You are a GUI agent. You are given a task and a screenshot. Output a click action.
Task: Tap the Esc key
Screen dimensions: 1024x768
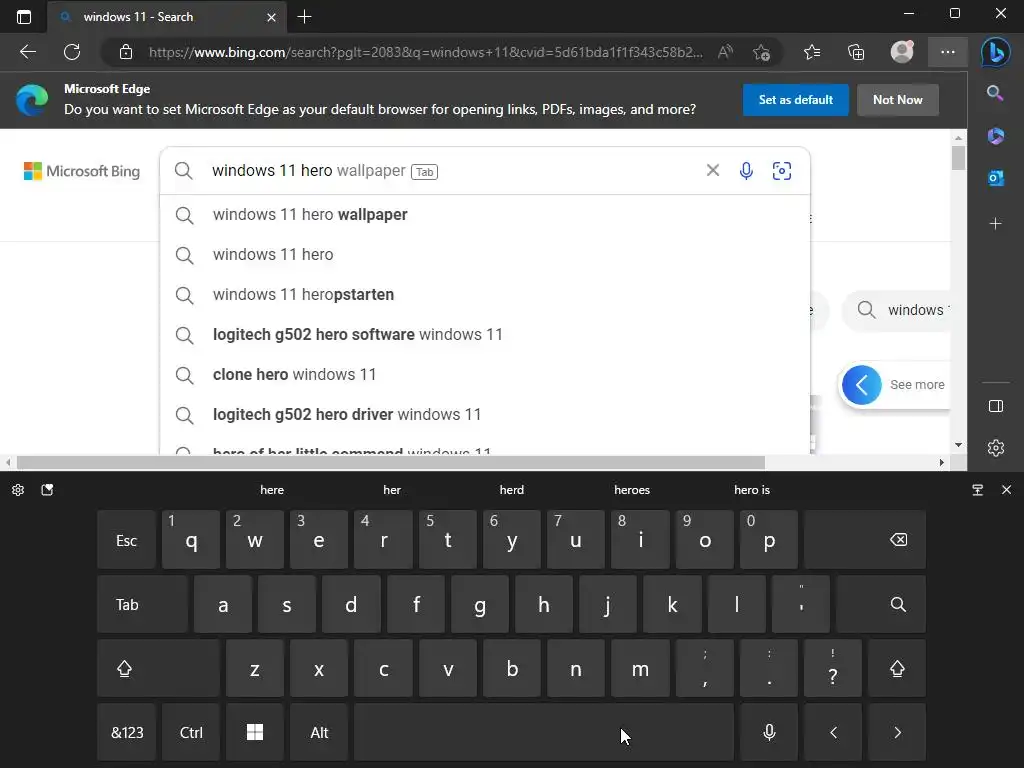point(127,539)
